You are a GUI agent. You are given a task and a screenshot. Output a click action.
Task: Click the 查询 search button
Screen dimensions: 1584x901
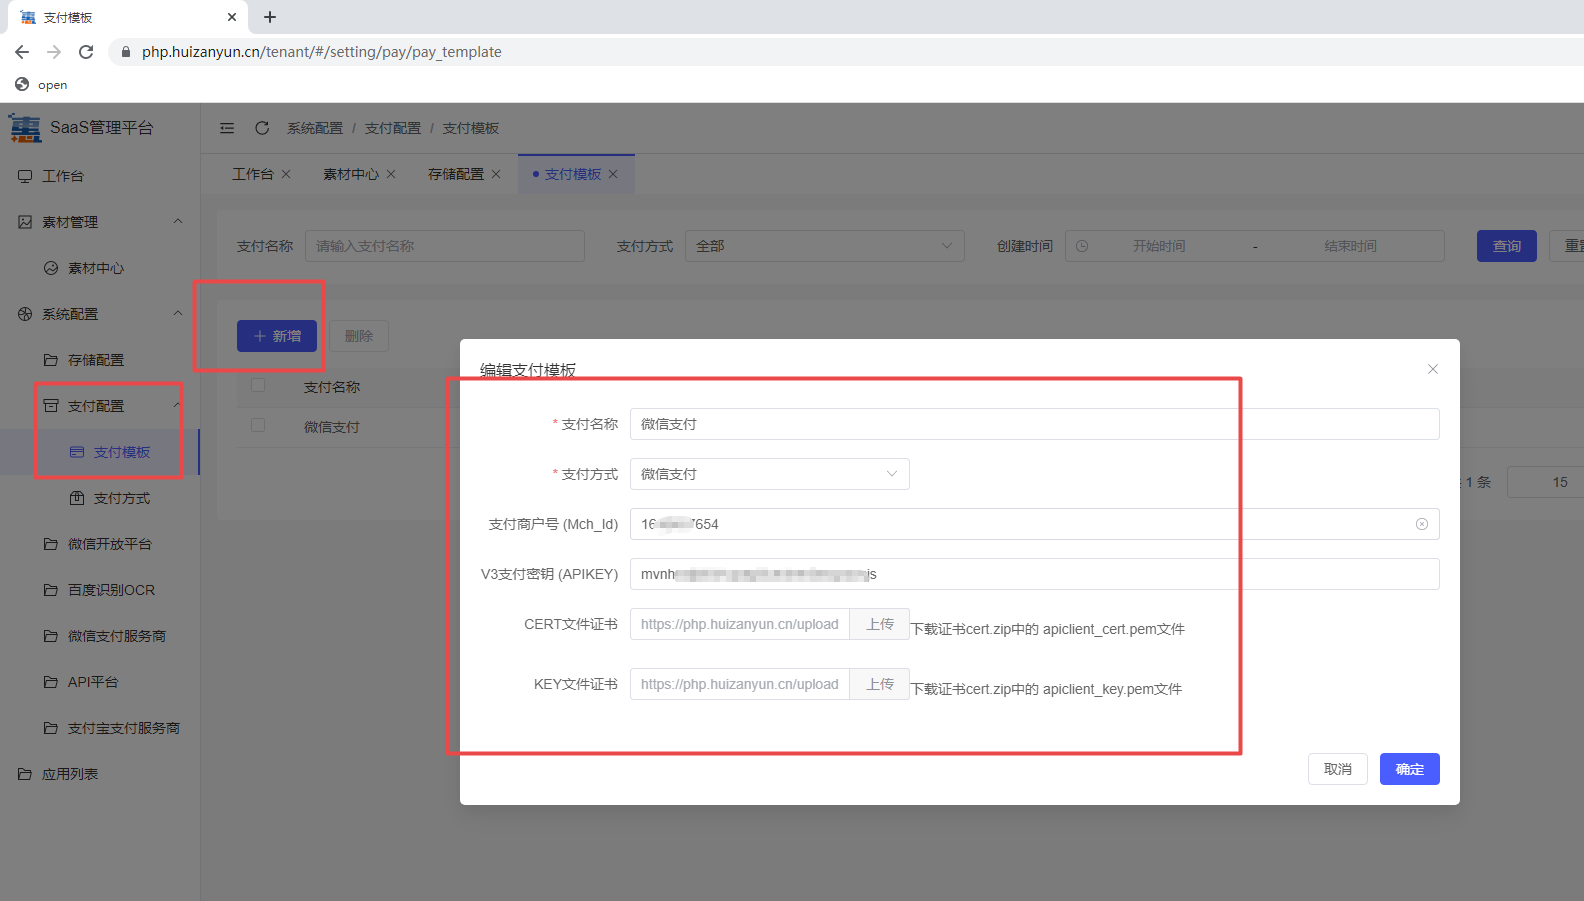1507,246
